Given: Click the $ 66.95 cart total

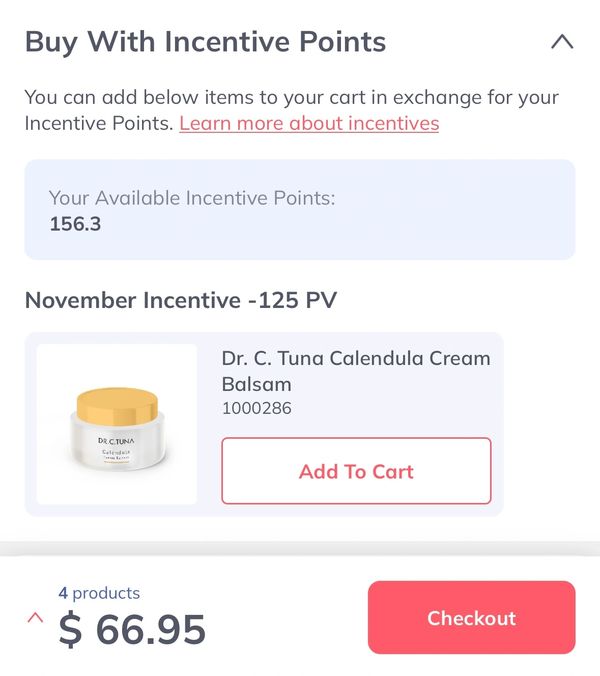Looking at the screenshot, I should point(132,630).
